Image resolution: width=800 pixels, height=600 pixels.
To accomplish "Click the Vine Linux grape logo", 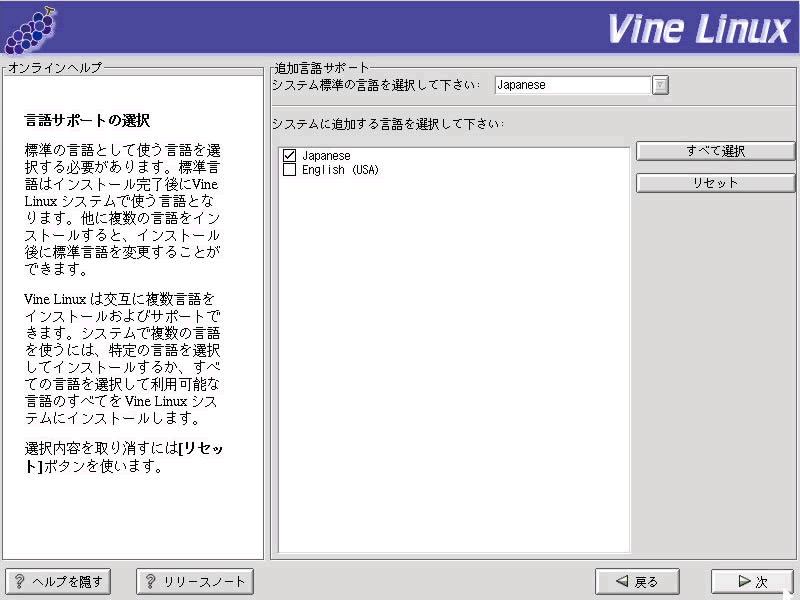I will [x=30, y=30].
